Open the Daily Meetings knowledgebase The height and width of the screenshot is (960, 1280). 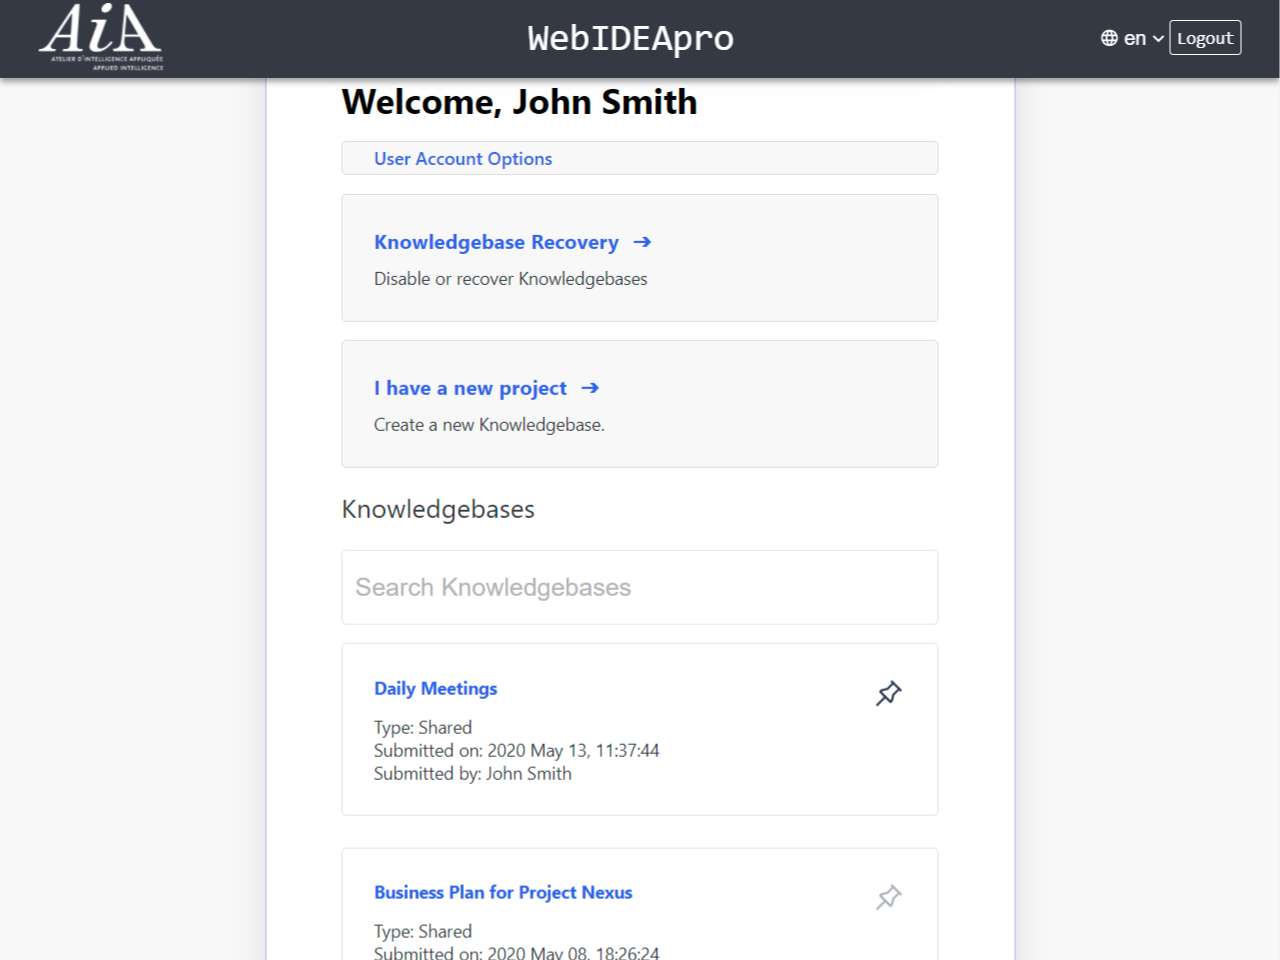[435, 688]
